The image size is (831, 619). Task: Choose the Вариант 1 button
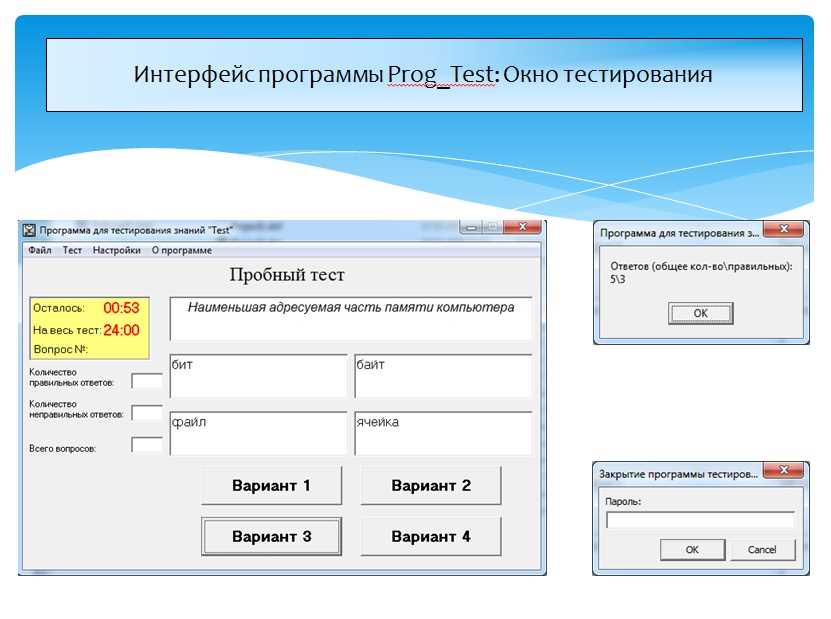tap(271, 485)
